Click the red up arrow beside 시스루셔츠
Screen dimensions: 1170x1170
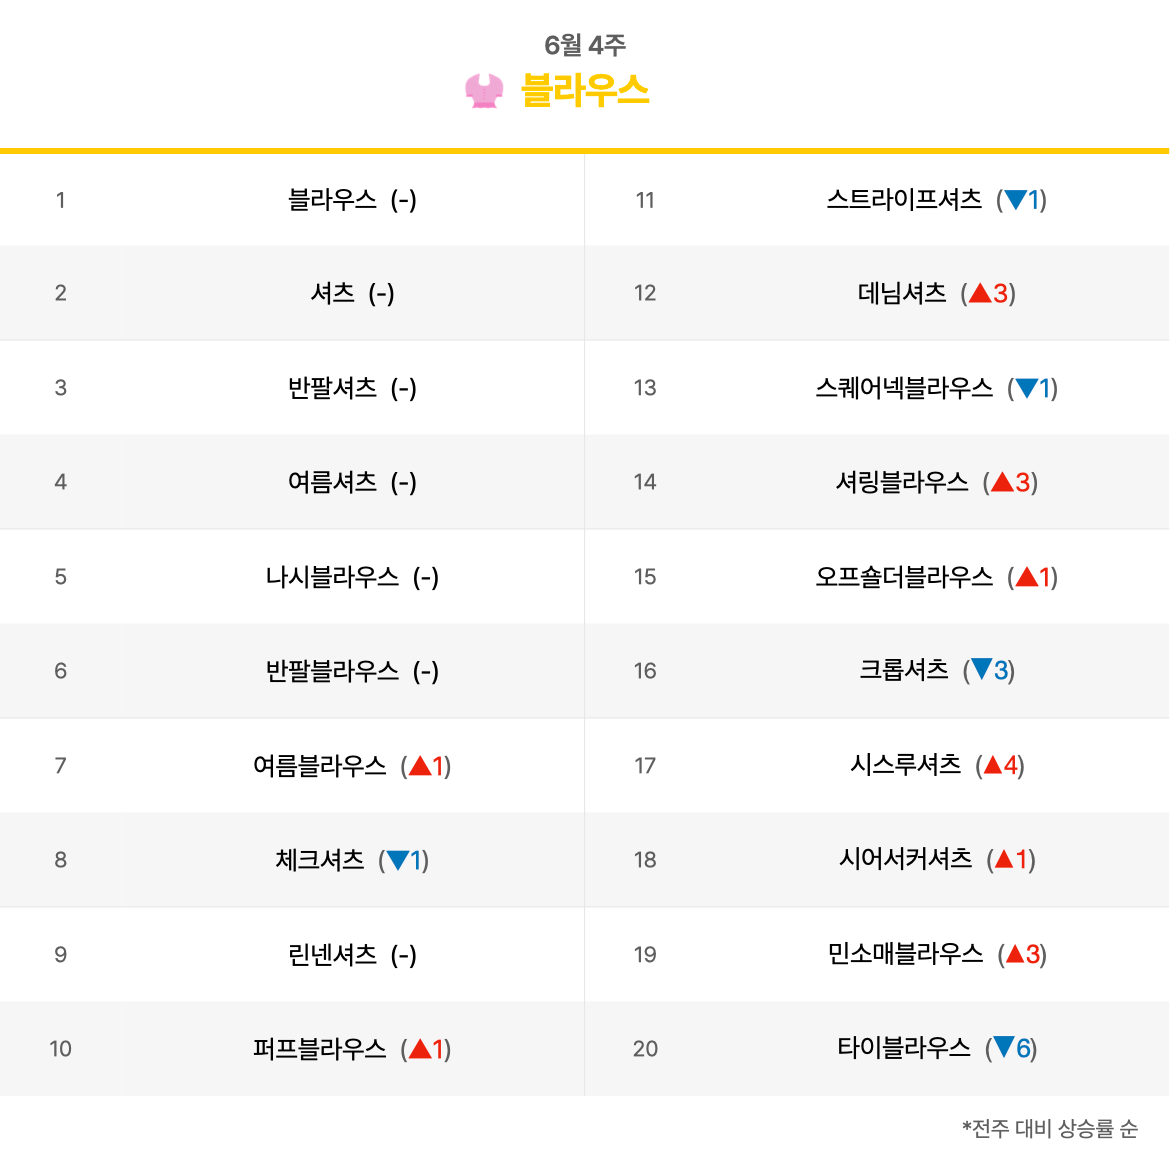point(993,766)
